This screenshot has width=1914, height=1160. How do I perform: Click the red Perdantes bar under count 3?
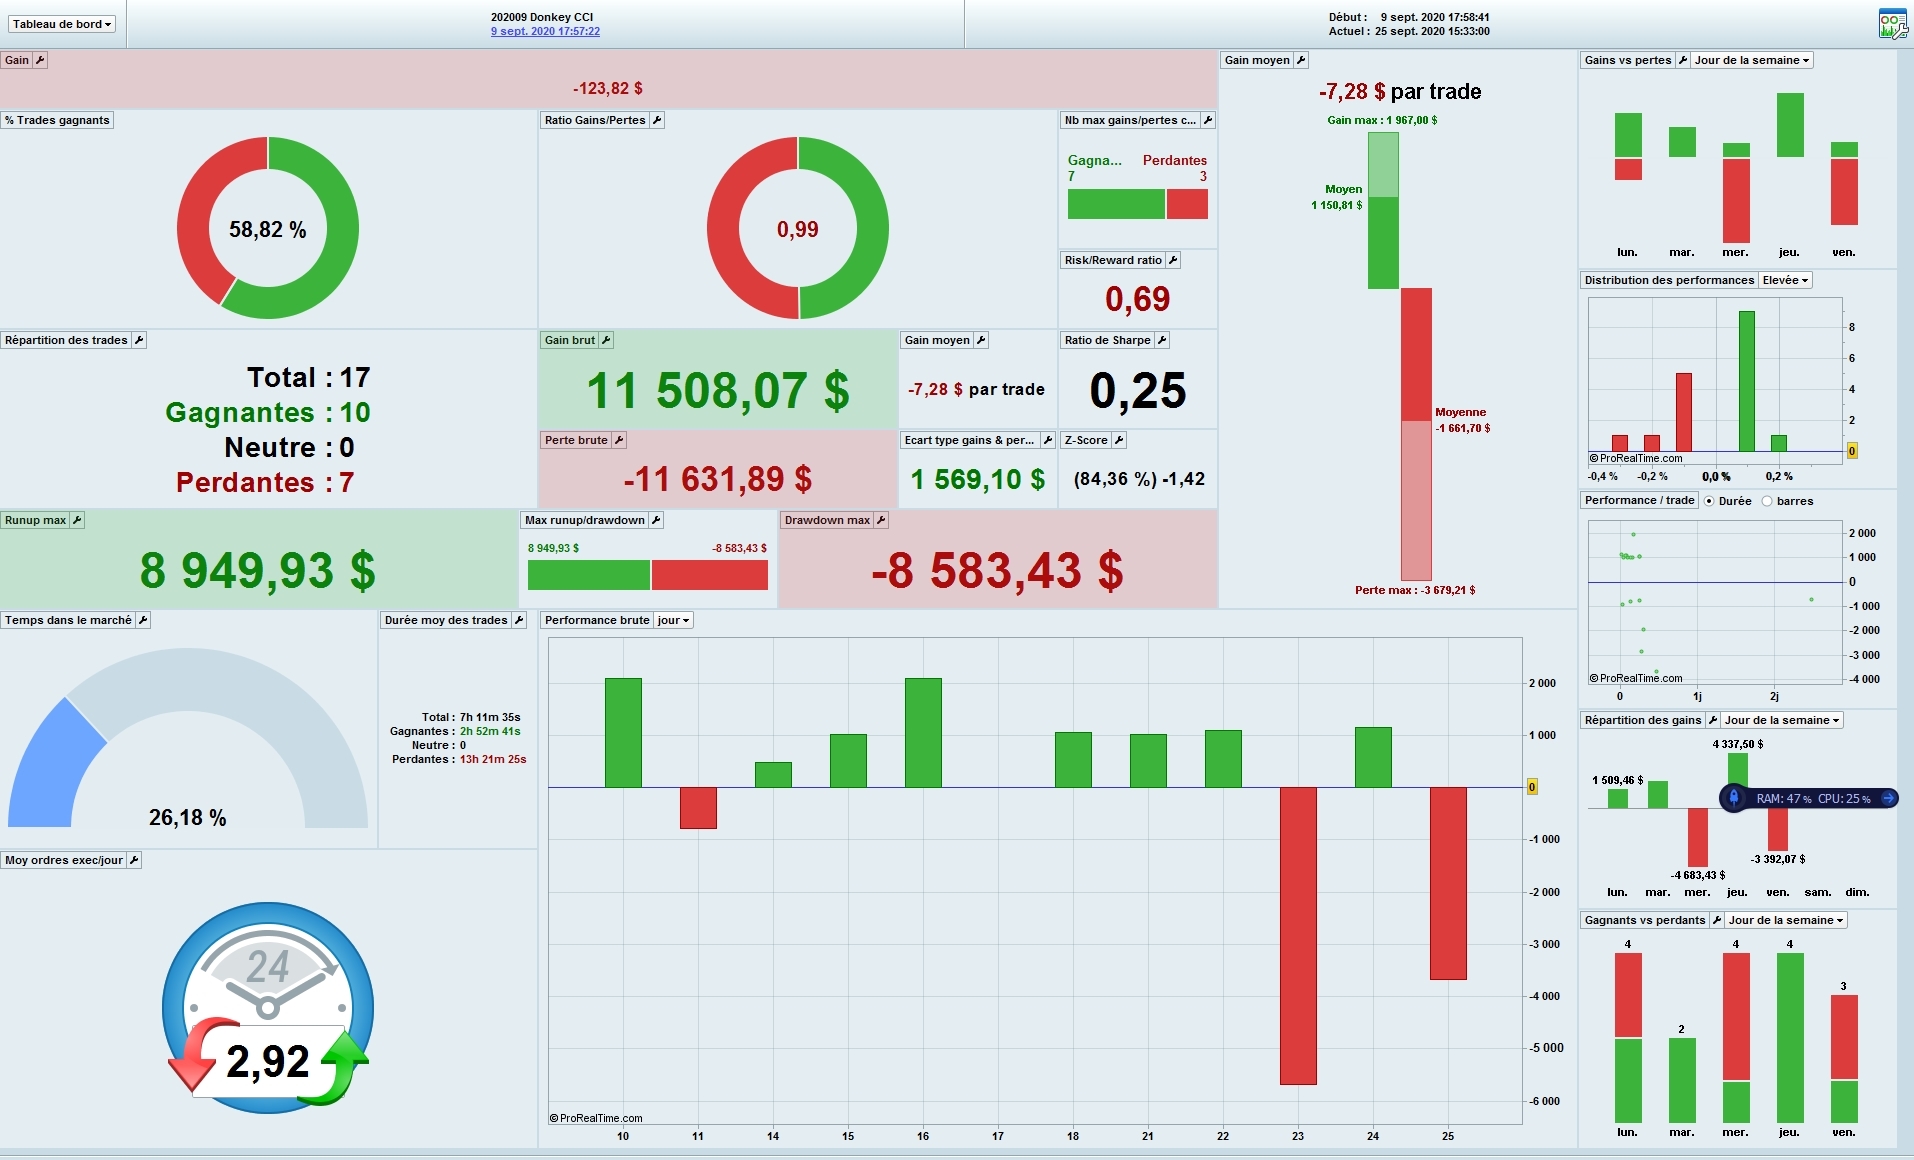1187,204
